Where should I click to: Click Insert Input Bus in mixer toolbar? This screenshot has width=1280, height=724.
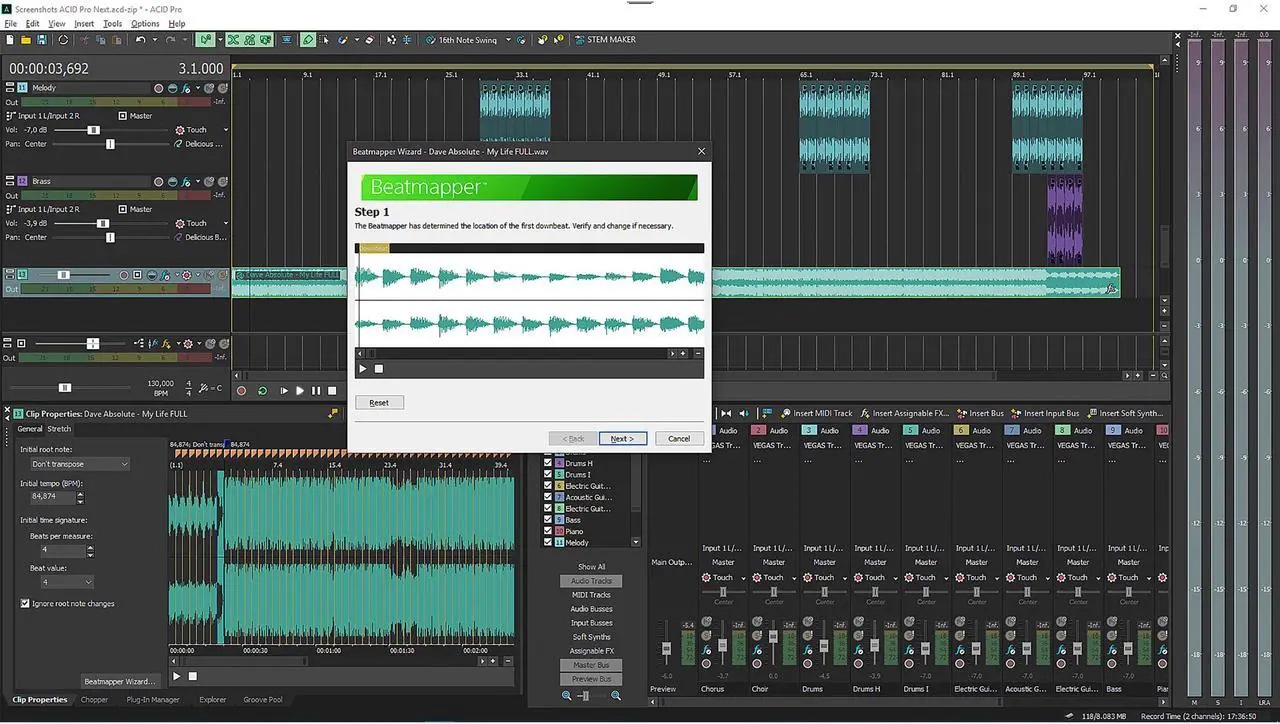(x=1044, y=413)
